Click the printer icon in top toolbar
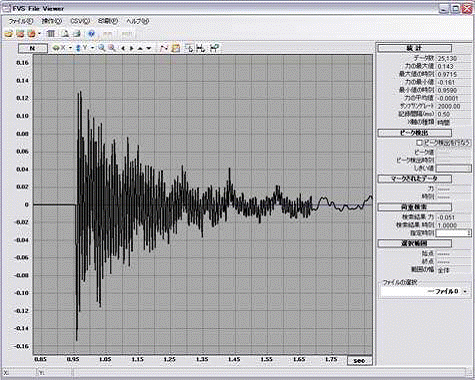Image resolution: width=475 pixels, height=380 pixels. tap(77, 34)
